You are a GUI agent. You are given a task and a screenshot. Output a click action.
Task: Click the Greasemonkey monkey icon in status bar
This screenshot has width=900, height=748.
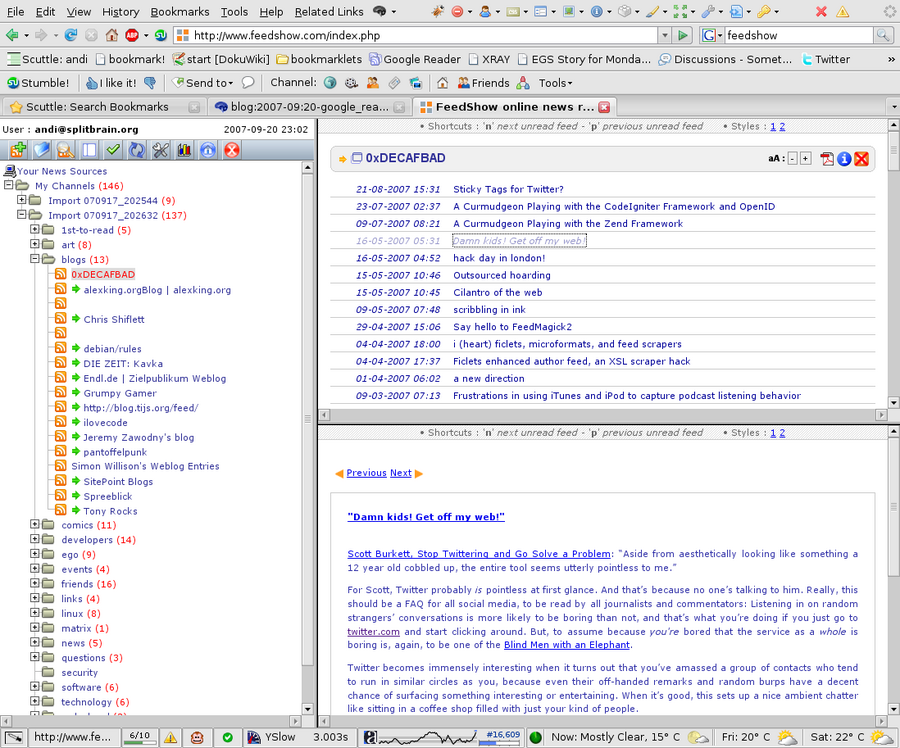197,737
